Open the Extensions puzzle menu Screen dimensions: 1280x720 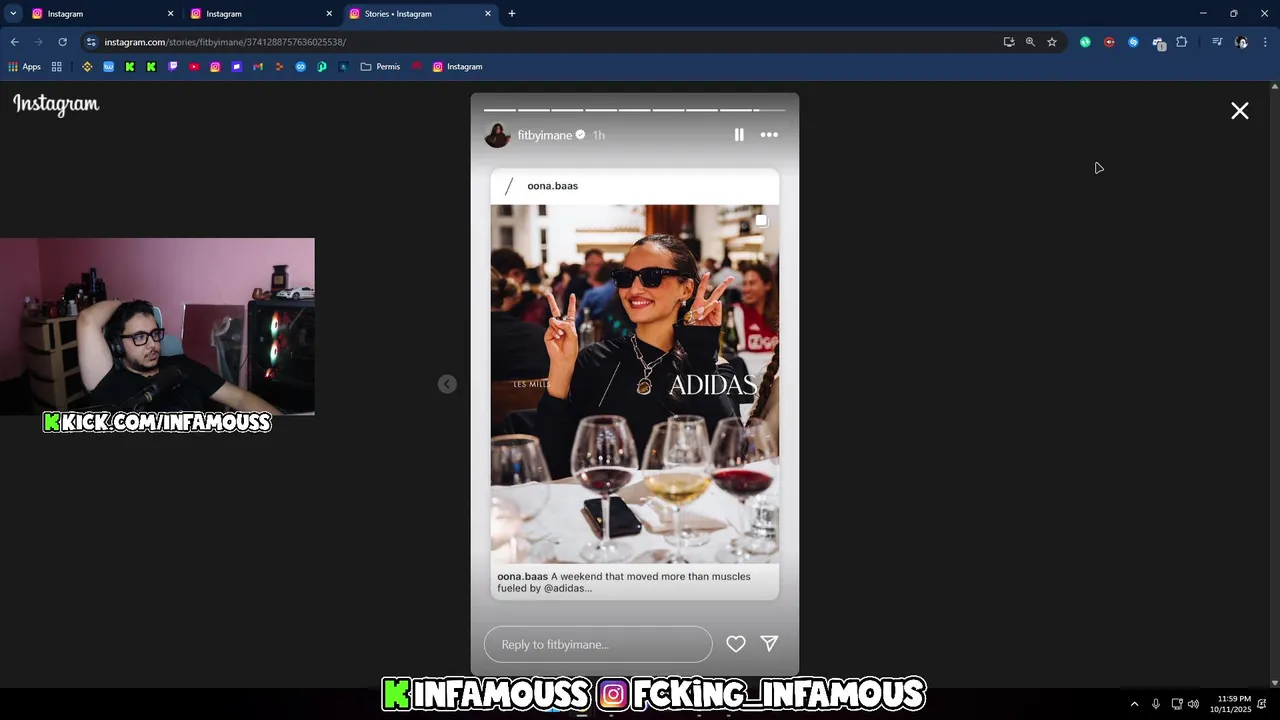tap(1182, 42)
